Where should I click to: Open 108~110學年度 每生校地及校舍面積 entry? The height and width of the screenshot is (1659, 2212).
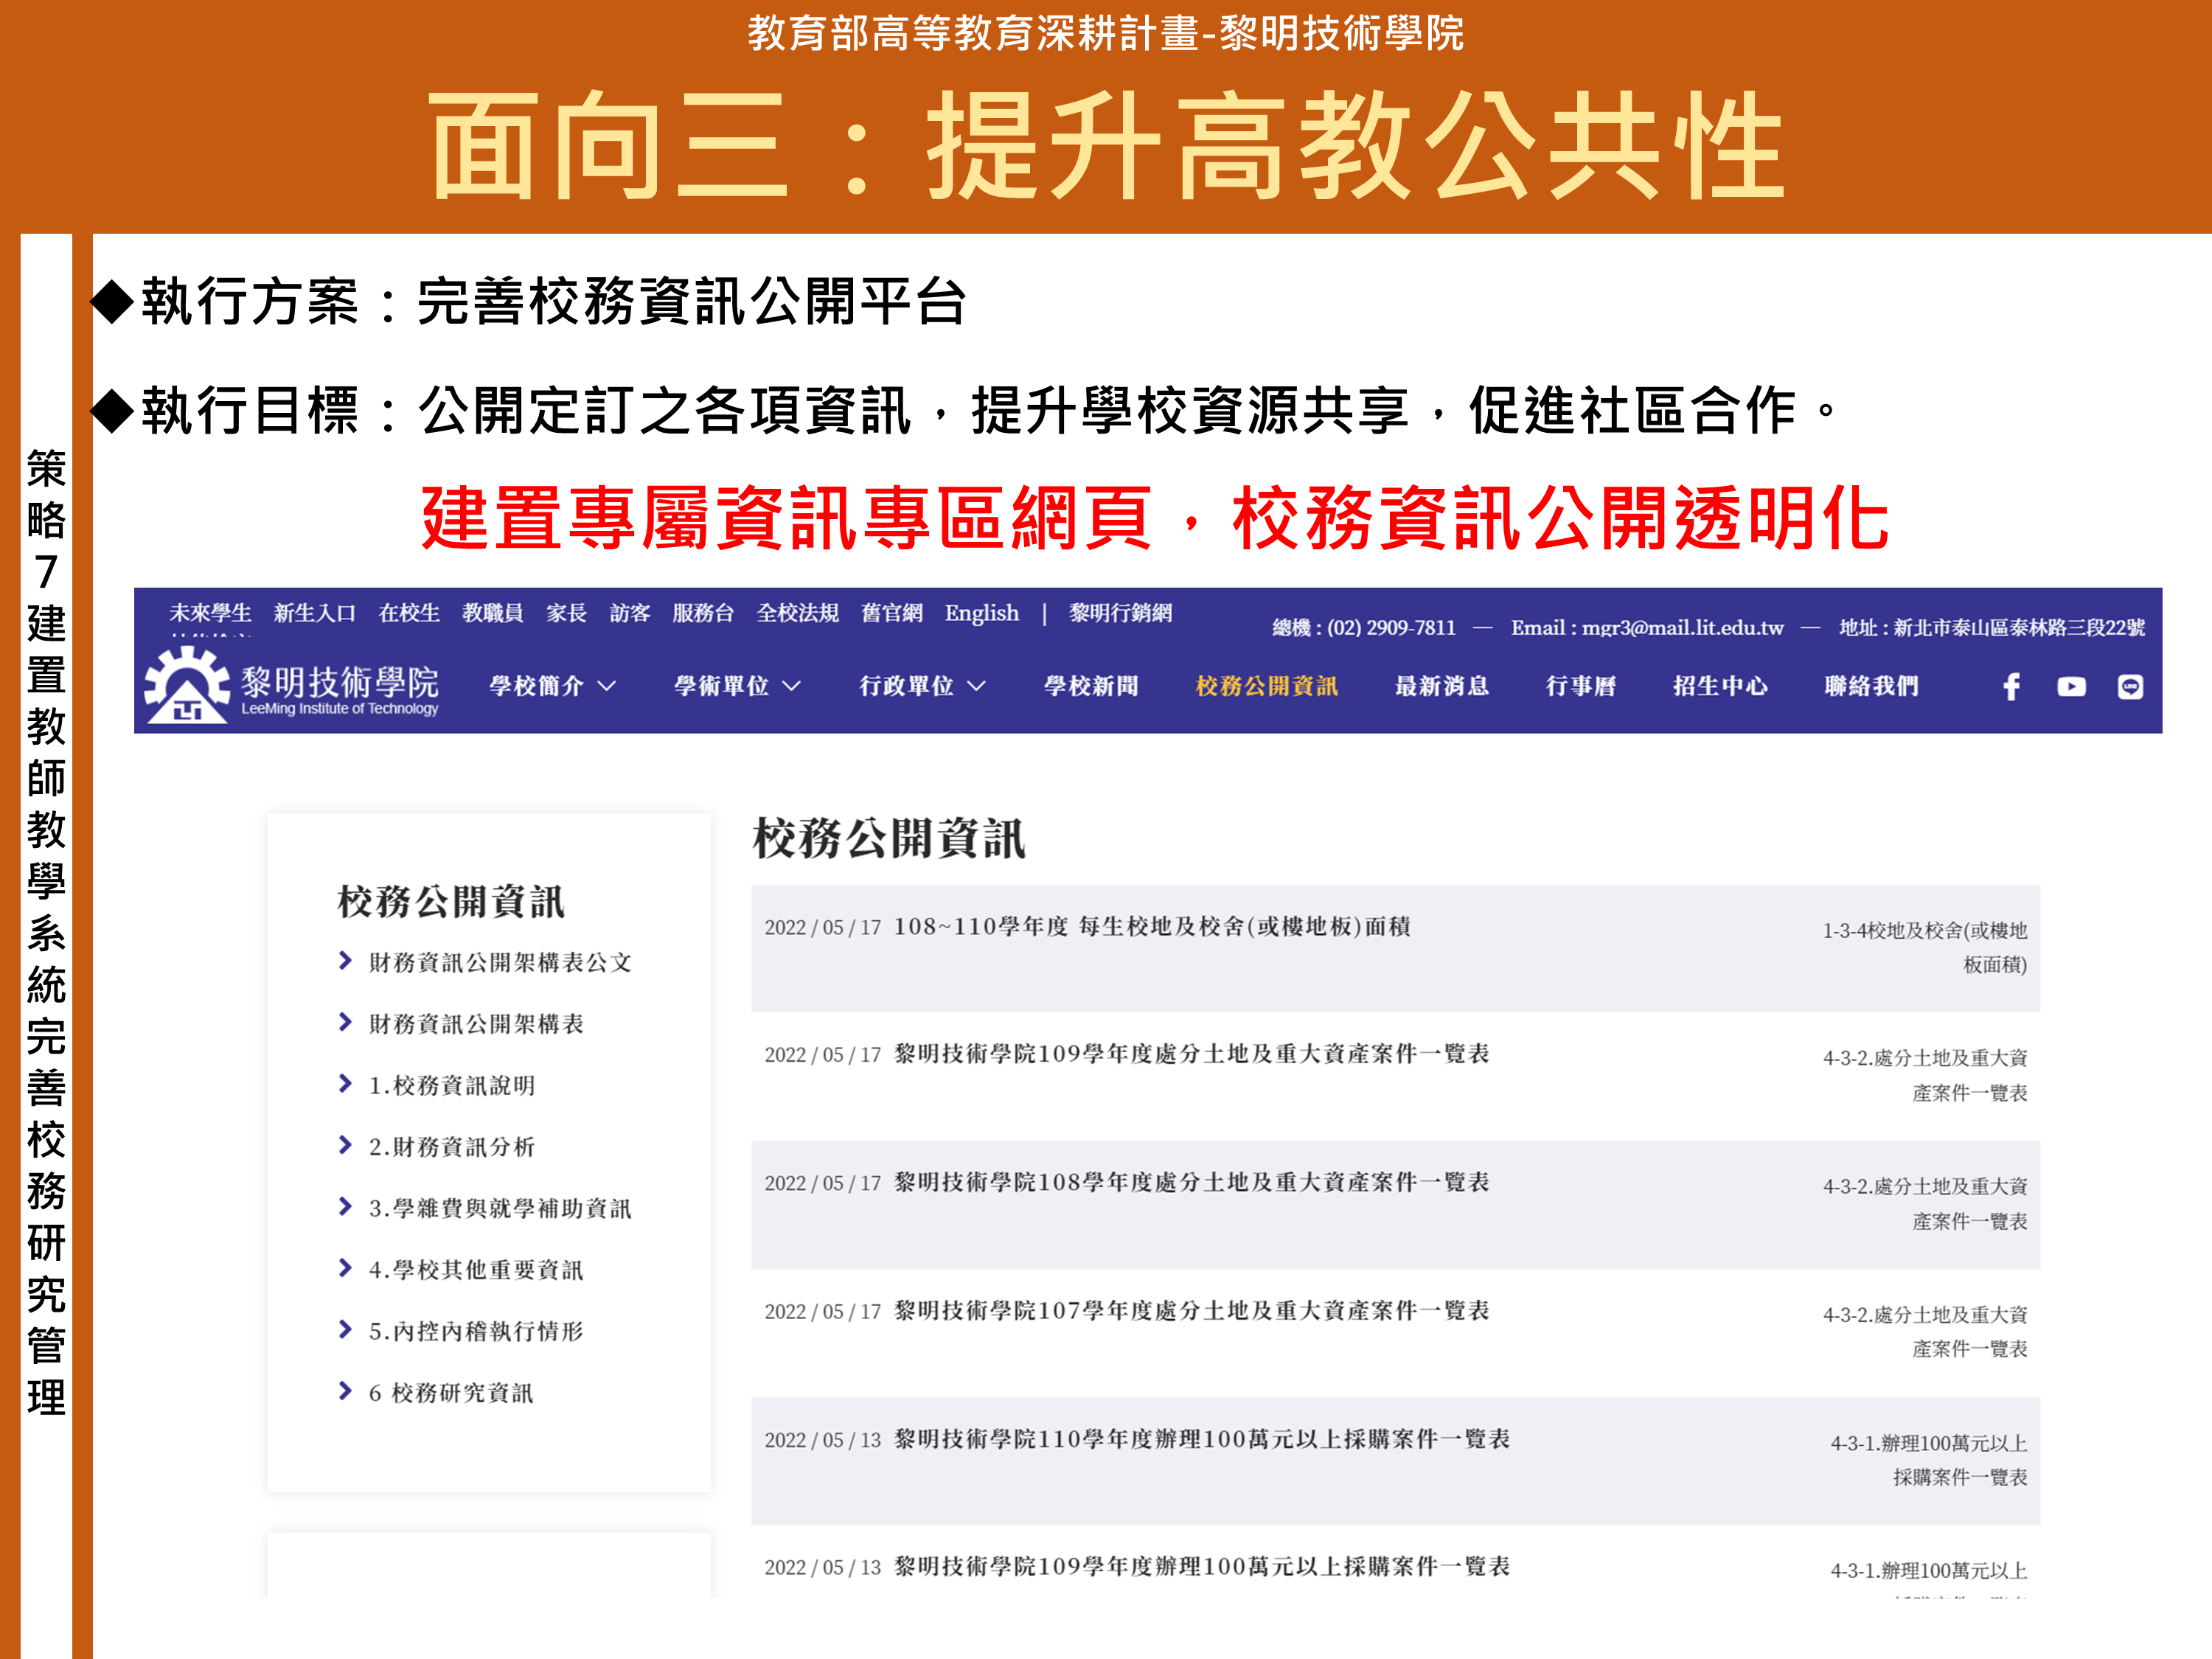tap(1152, 926)
